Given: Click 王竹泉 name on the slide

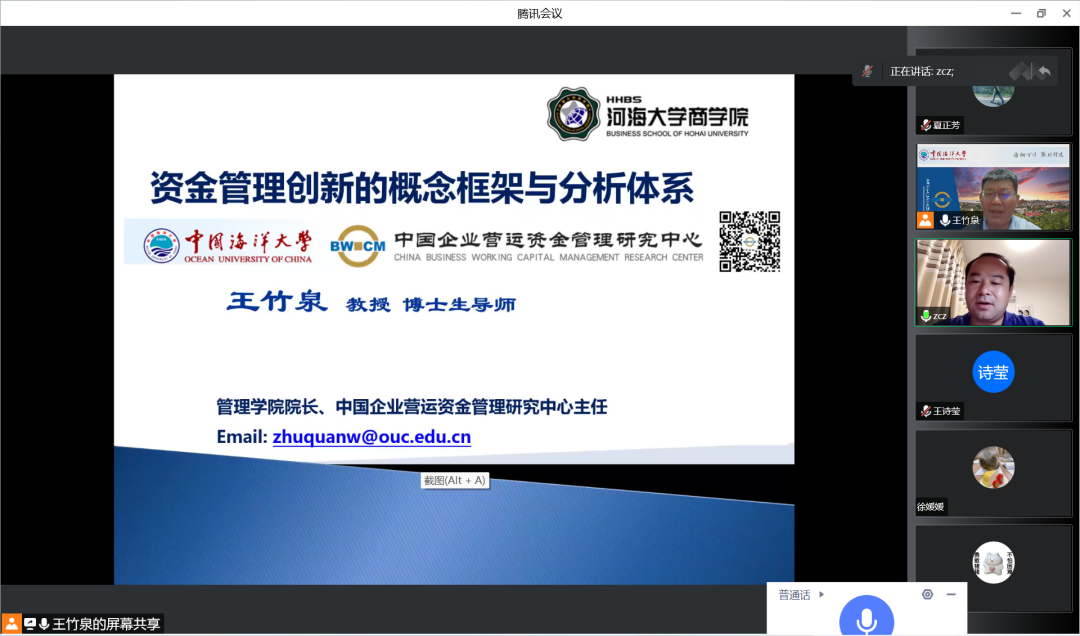Looking at the screenshot, I should coord(277,301).
